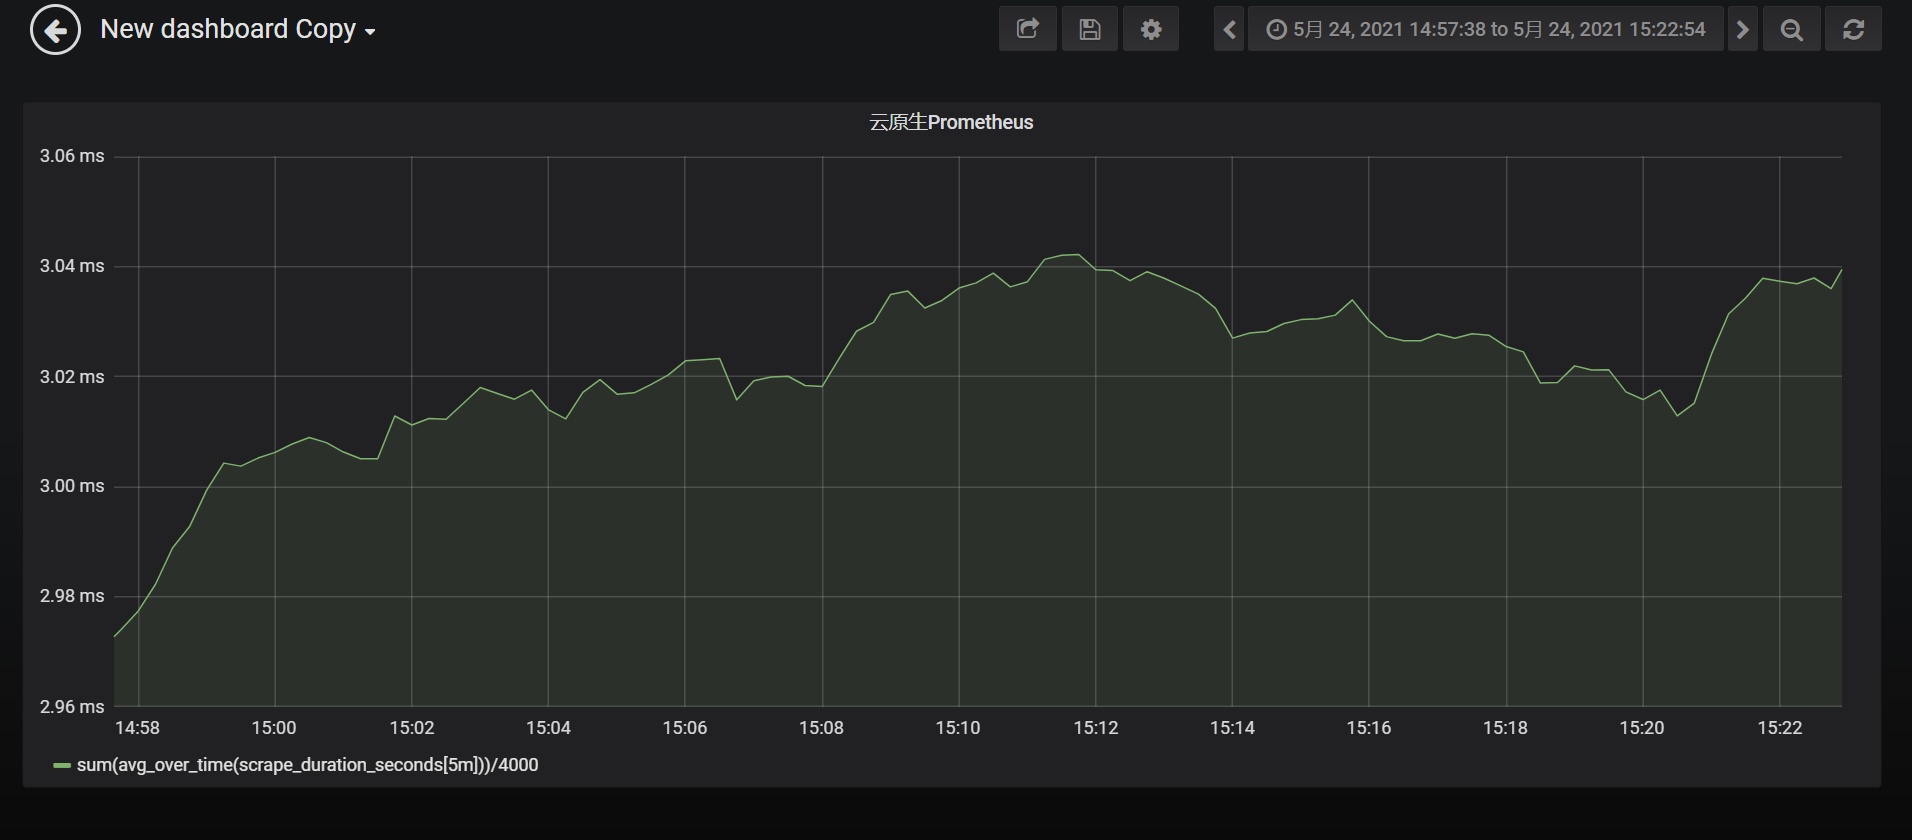Click the 15:04 x-axis label
The width and height of the screenshot is (1912, 840).
[548, 728]
